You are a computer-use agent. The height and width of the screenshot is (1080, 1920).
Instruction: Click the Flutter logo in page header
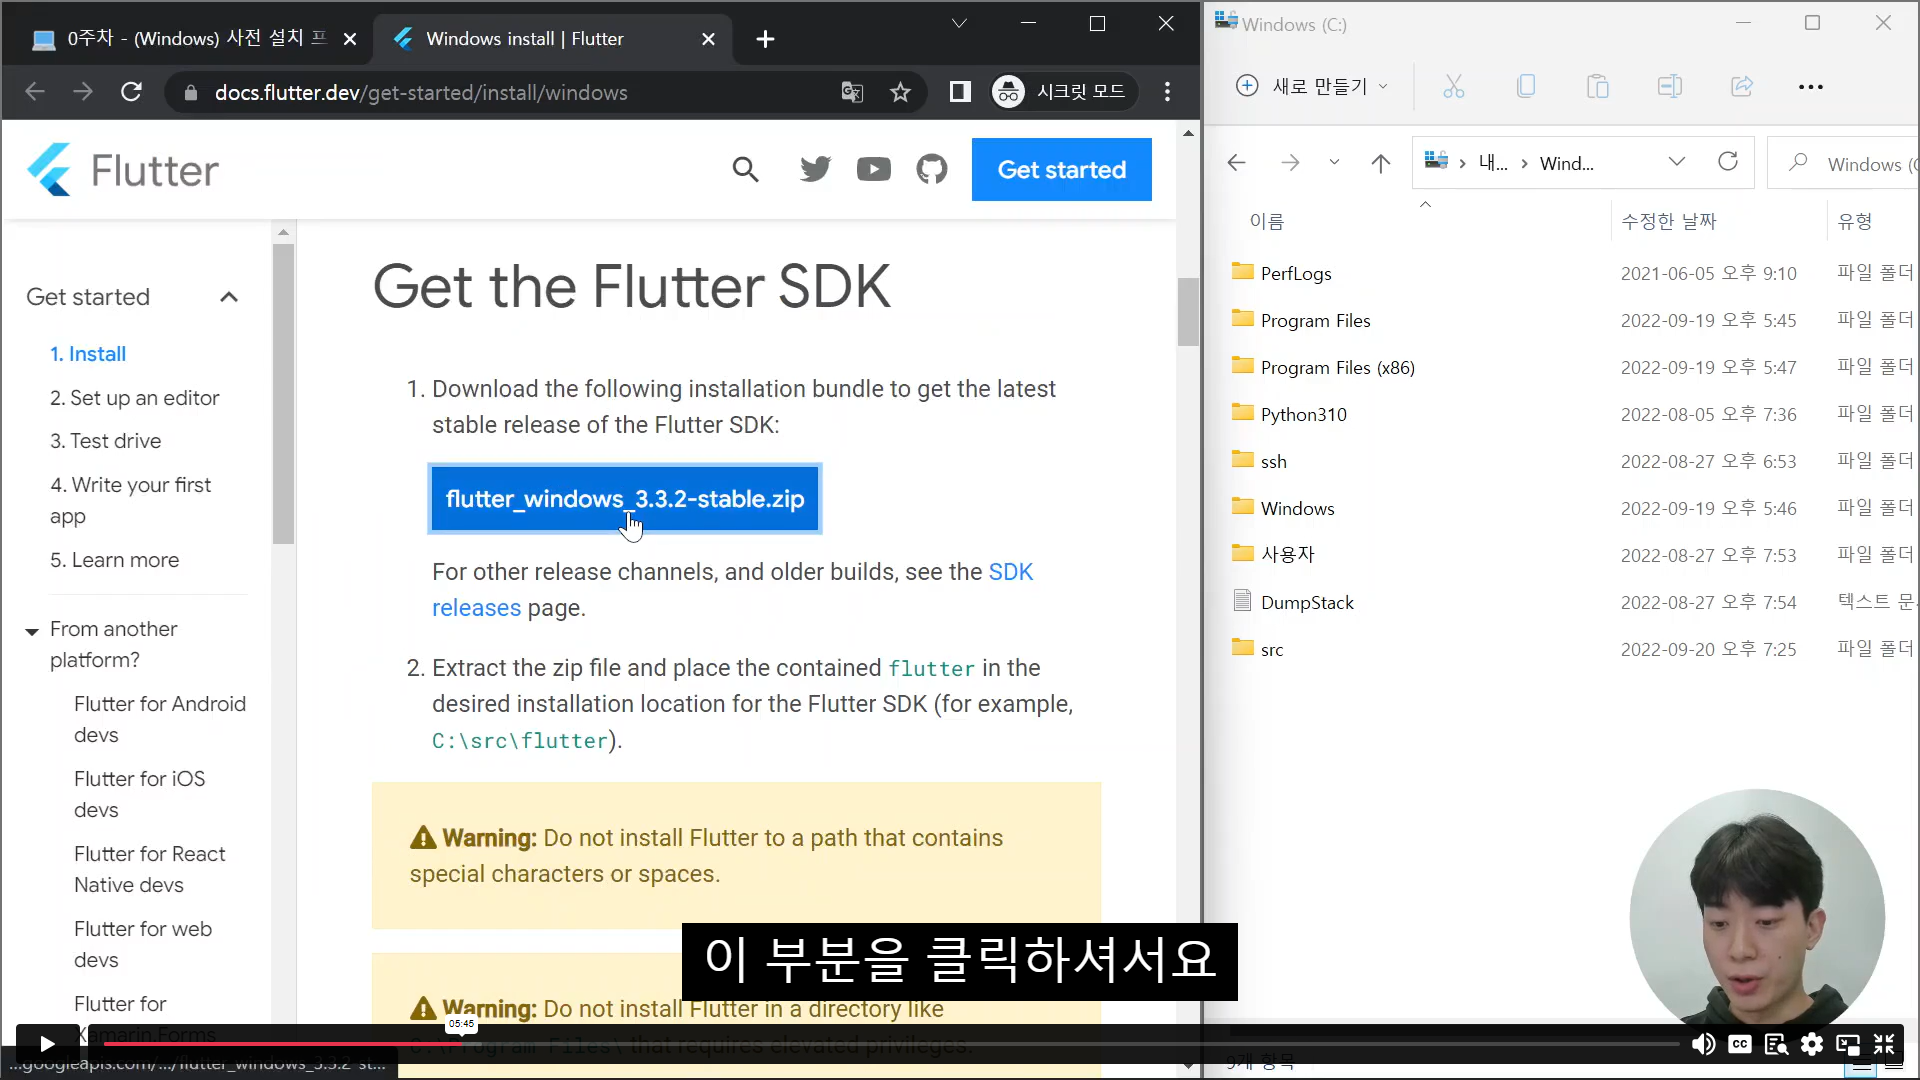(x=122, y=170)
